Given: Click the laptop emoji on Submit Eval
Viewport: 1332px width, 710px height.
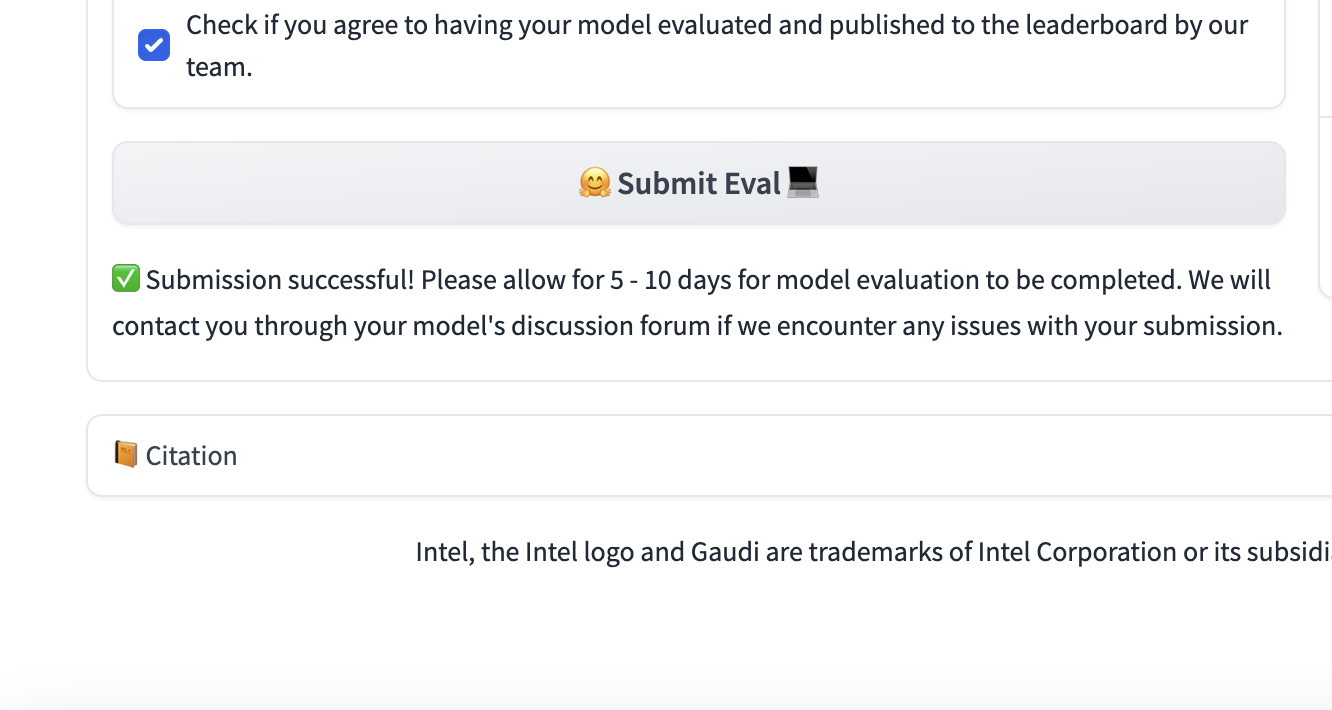Looking at the screenshot, I should point(803,182).
